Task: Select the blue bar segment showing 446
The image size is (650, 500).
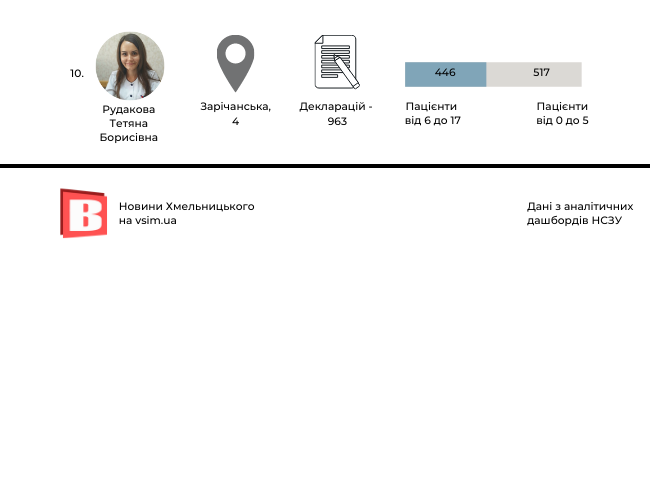Action: coord(445,74)
